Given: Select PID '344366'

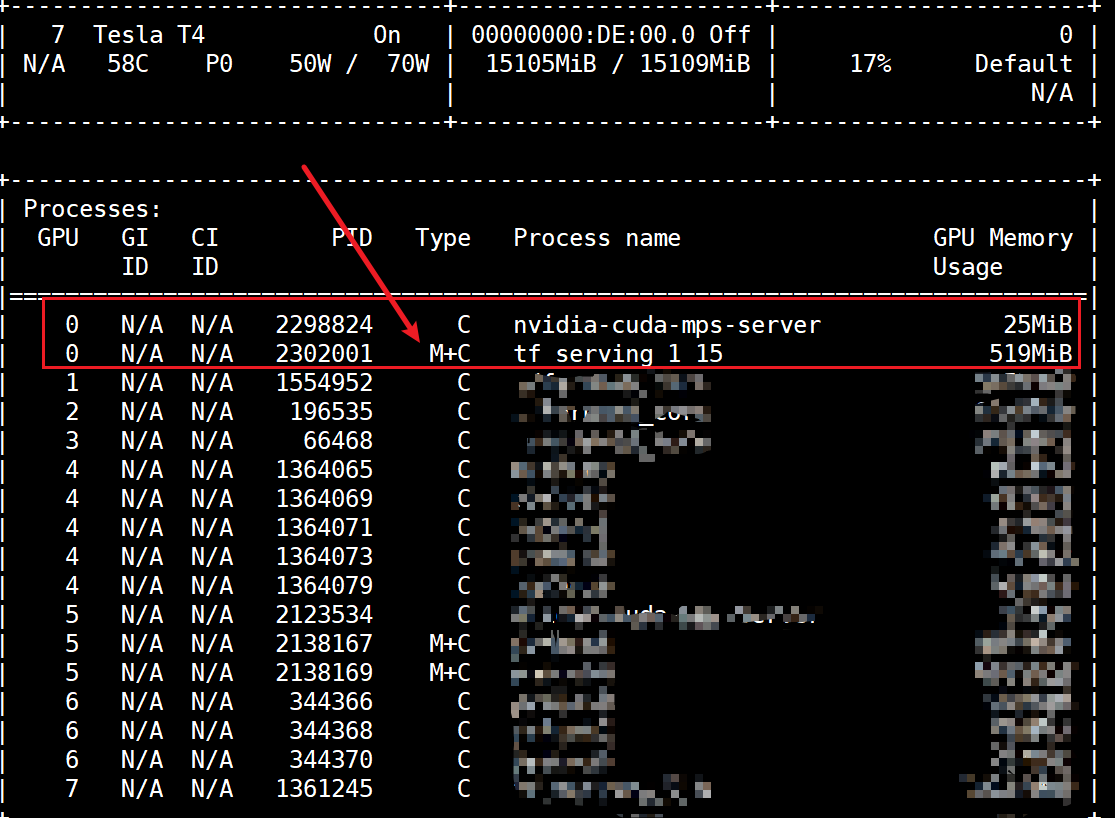Looking at the screenshot, I should (331, 702).
